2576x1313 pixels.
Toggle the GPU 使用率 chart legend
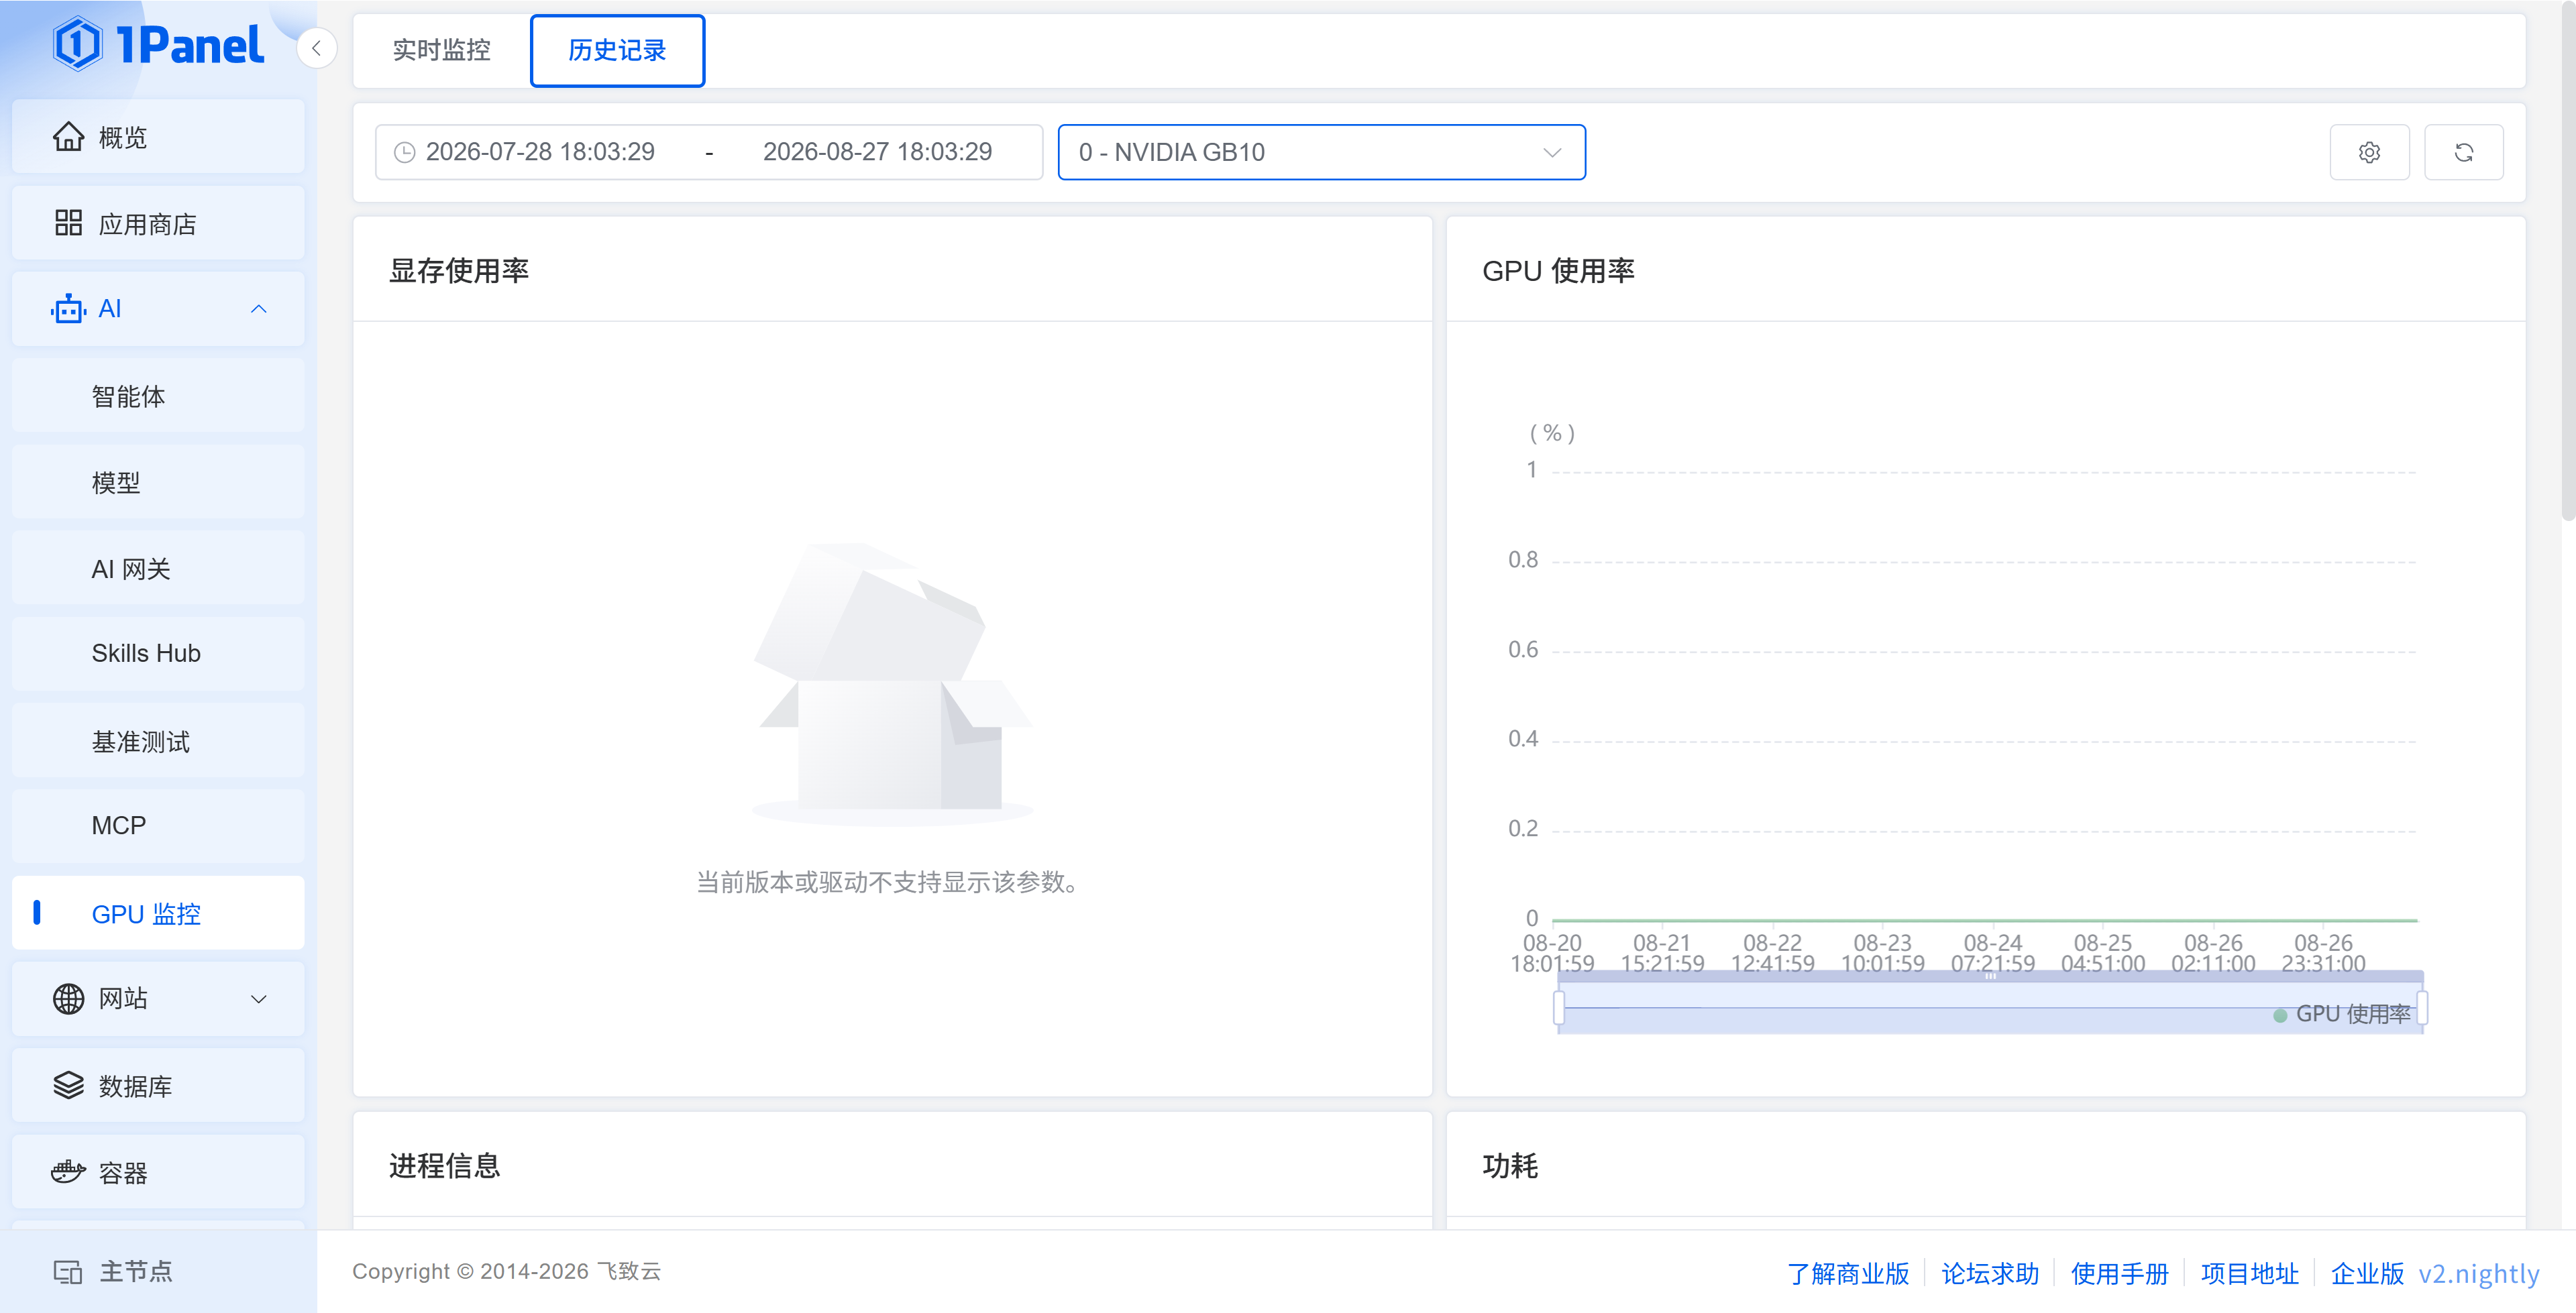point(2342,1014)
